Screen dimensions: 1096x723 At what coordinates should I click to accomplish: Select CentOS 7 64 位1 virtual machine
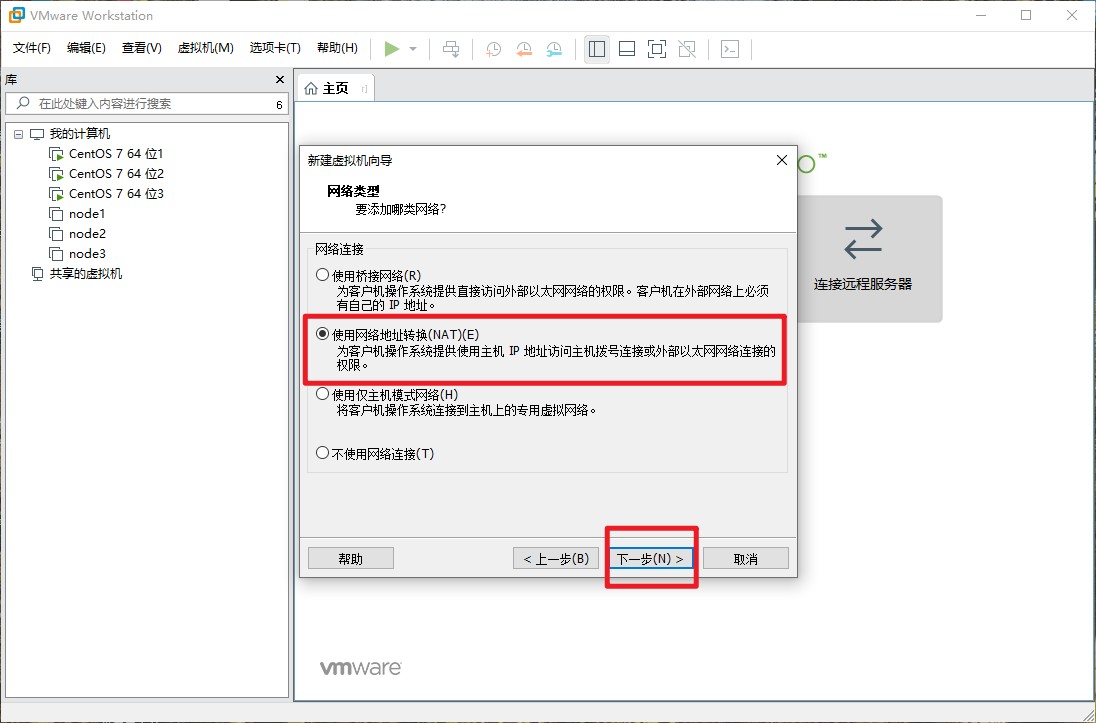[x=116, y=154]
